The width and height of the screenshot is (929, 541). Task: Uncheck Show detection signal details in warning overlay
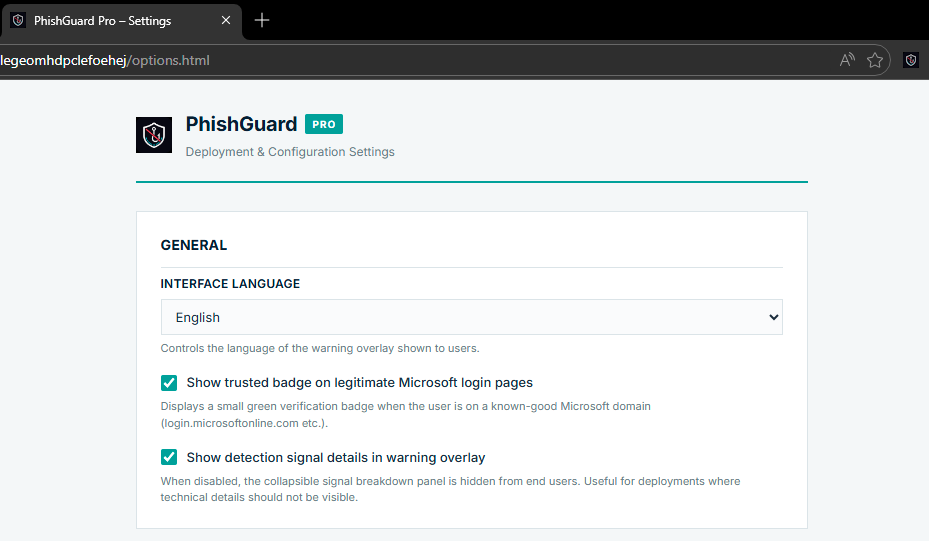click(169, 457)
